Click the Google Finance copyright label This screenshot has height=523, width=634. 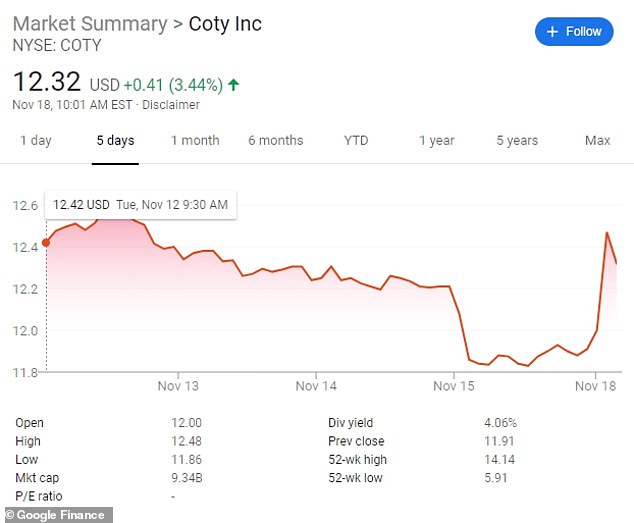(56, 515)
